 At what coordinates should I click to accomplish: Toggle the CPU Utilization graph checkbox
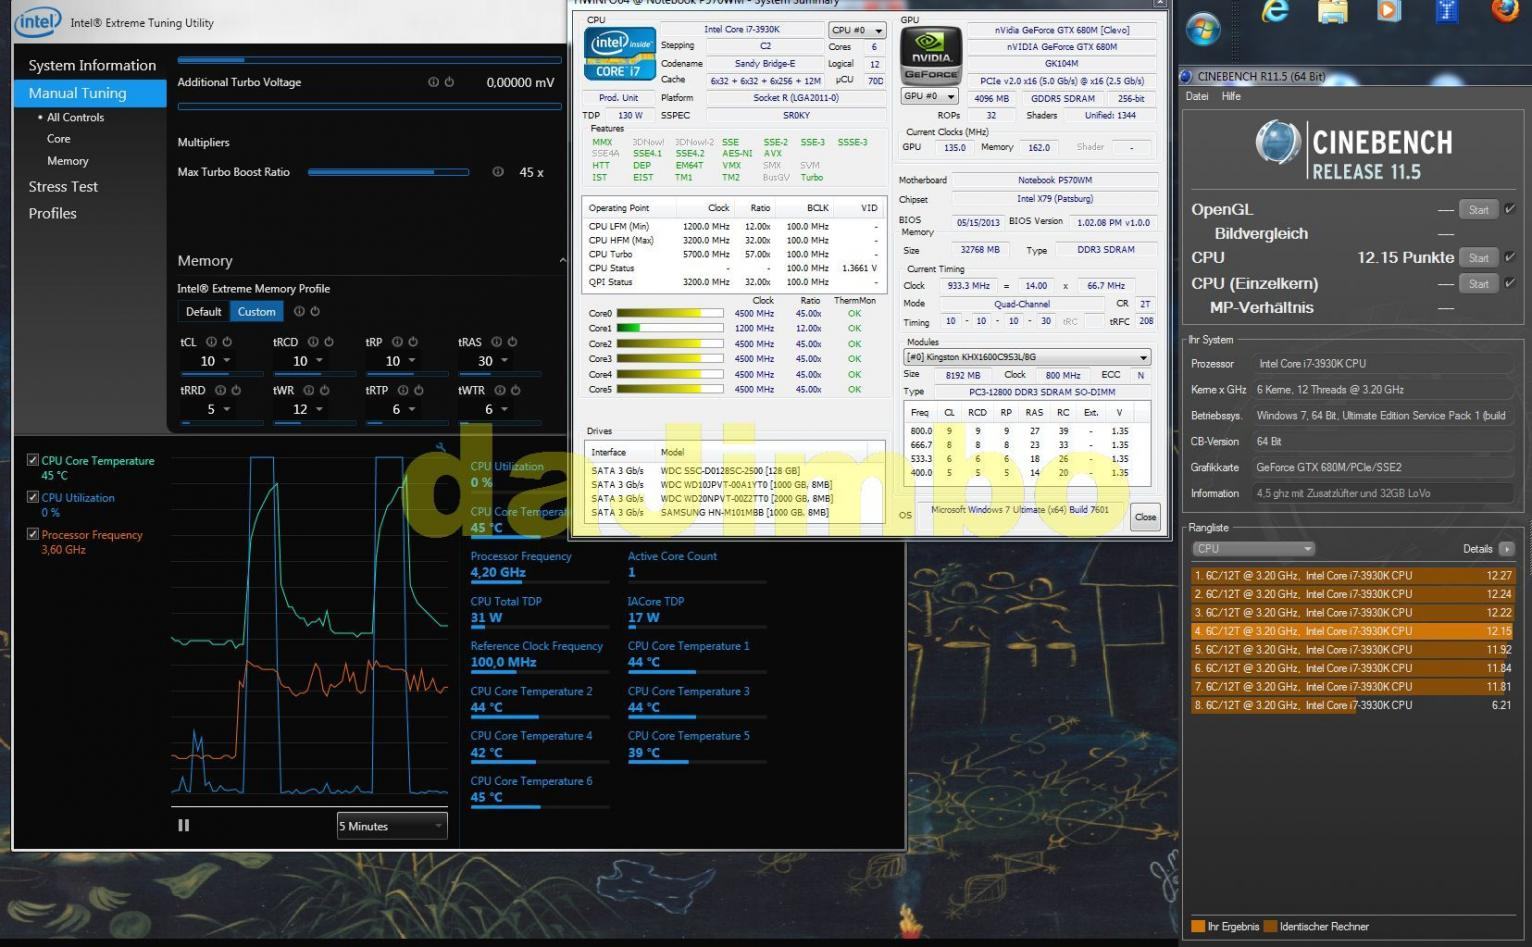(33, 497)
